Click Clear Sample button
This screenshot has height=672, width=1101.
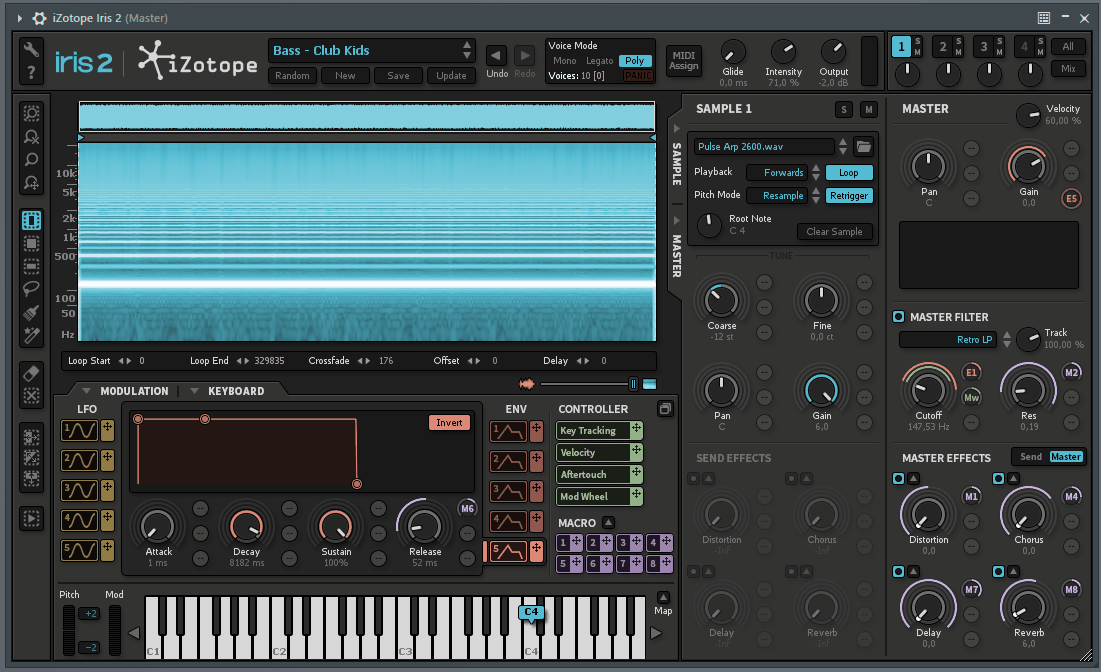click(834, 232)
